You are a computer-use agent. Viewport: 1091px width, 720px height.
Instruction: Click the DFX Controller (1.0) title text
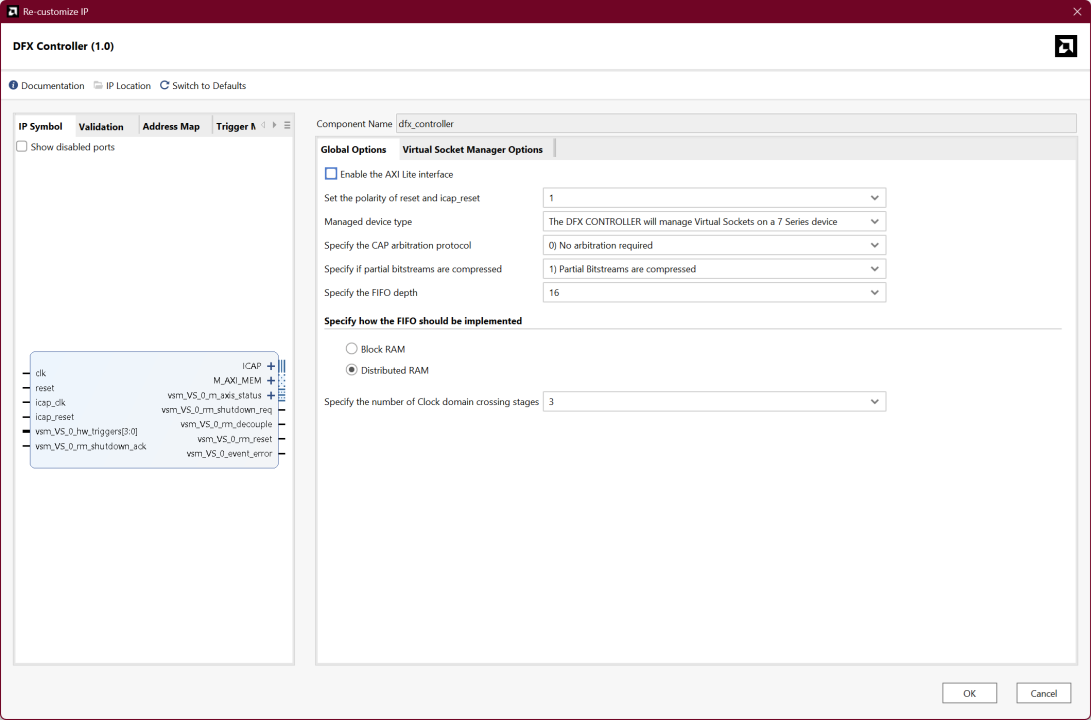63,46
